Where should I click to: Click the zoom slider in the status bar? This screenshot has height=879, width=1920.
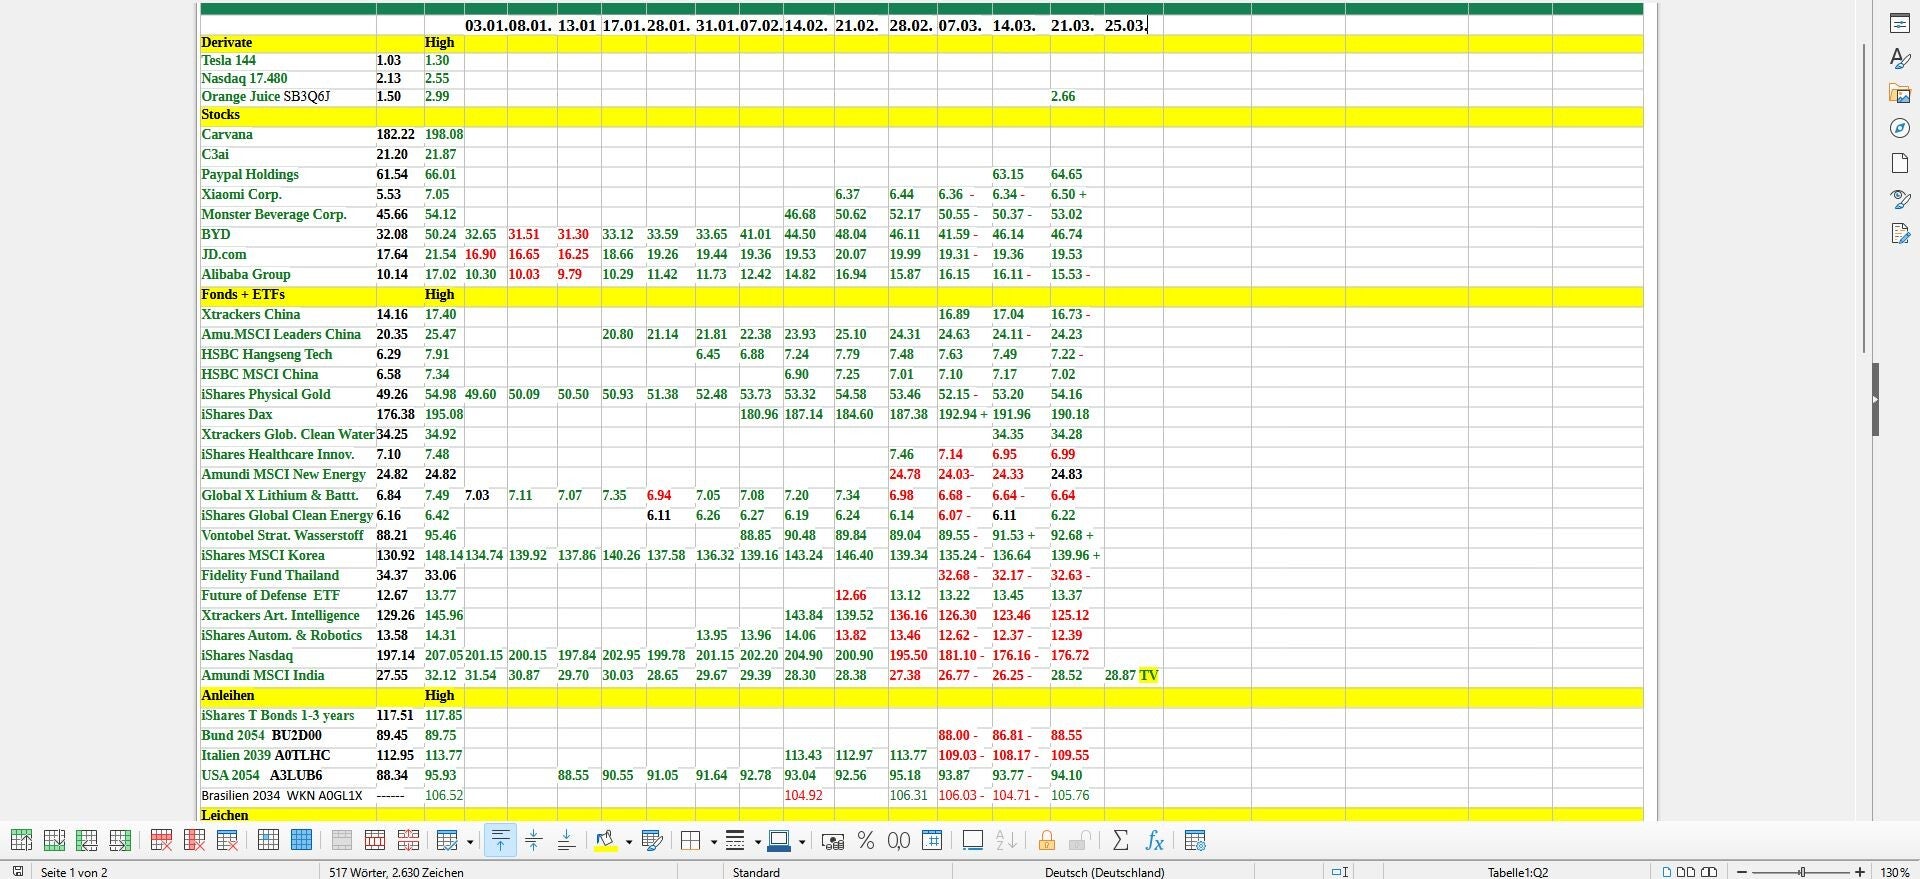1801,872
